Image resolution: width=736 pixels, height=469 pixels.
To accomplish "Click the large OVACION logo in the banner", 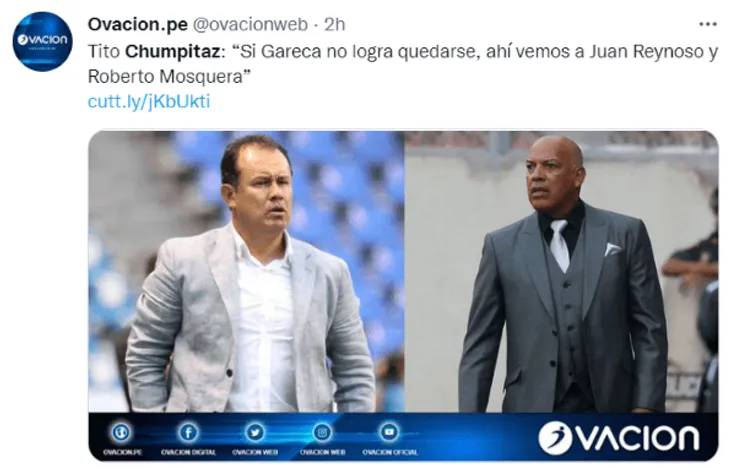I will pyautogui.click(x=619, y=438).
